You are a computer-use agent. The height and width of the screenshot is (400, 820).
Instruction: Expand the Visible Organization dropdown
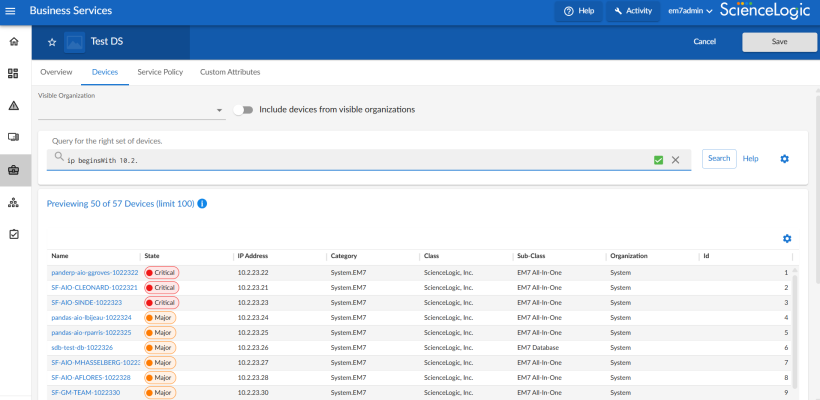click(219, 110)
